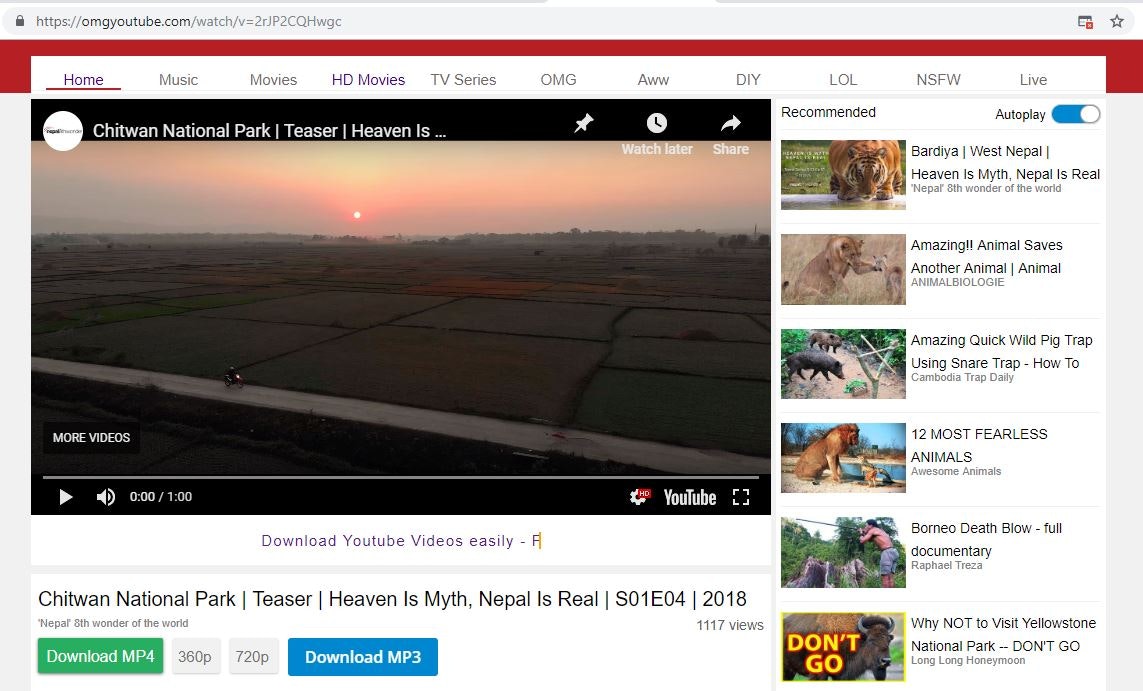Click MORE VIDEOS overlay on the player
The height and width of the screenshot is (691, 1143).
90,437
